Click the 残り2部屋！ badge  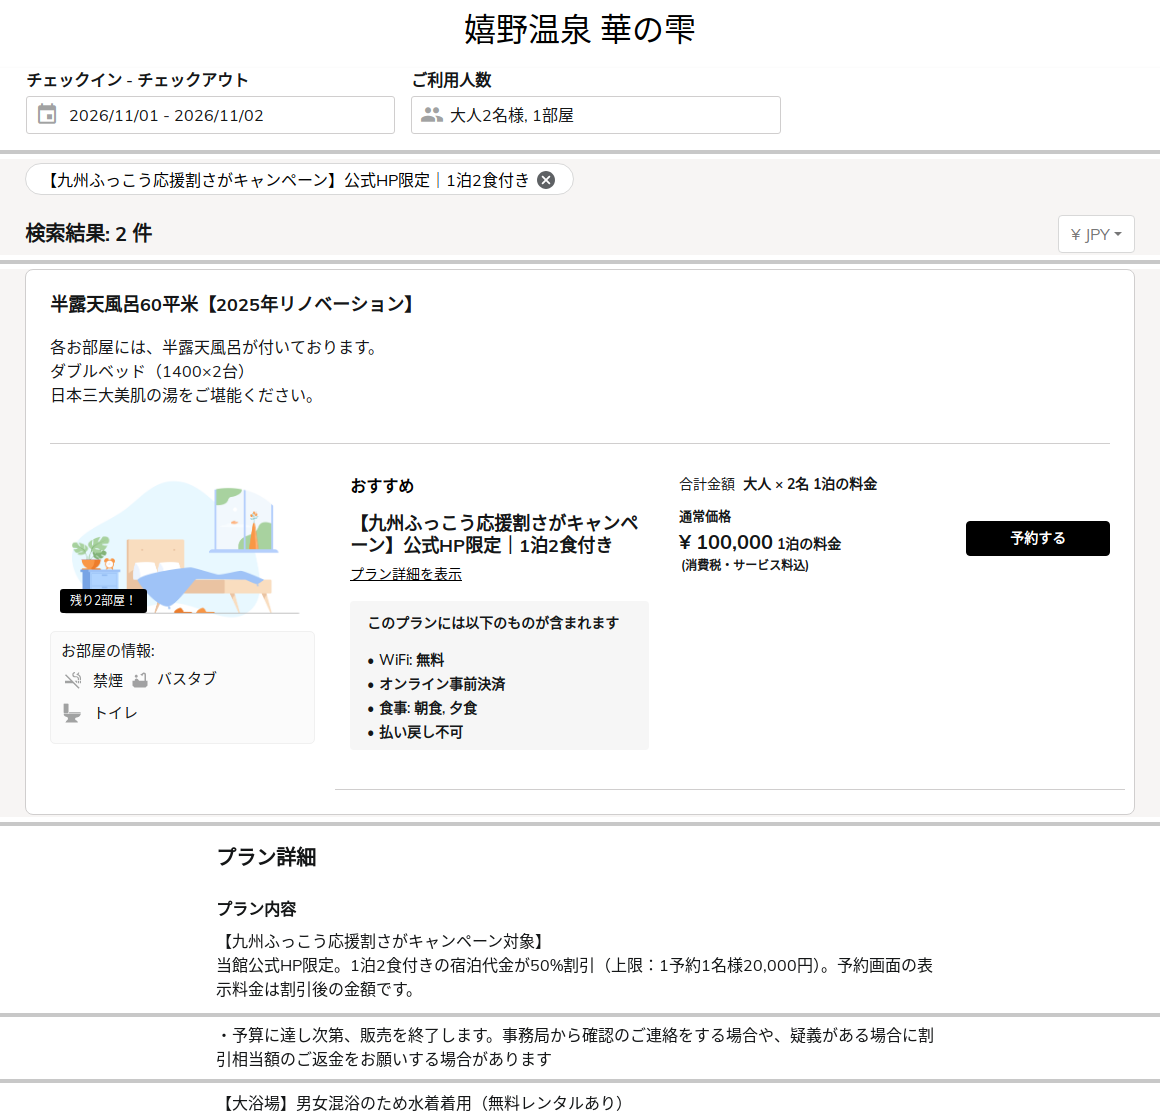point(103,601)
